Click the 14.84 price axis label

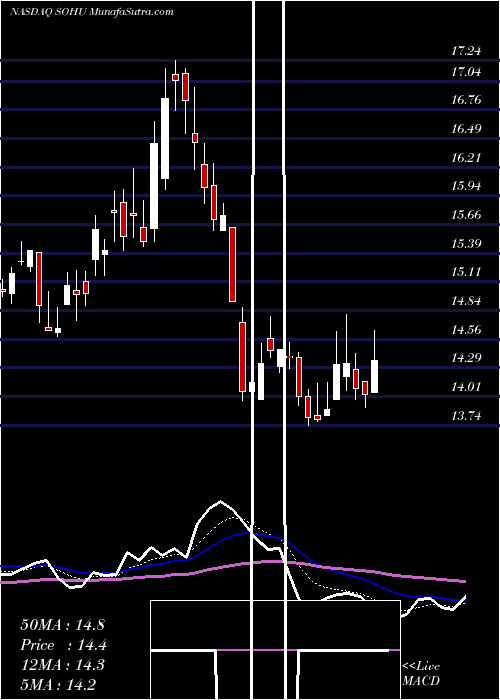click(x=466, y=301)
